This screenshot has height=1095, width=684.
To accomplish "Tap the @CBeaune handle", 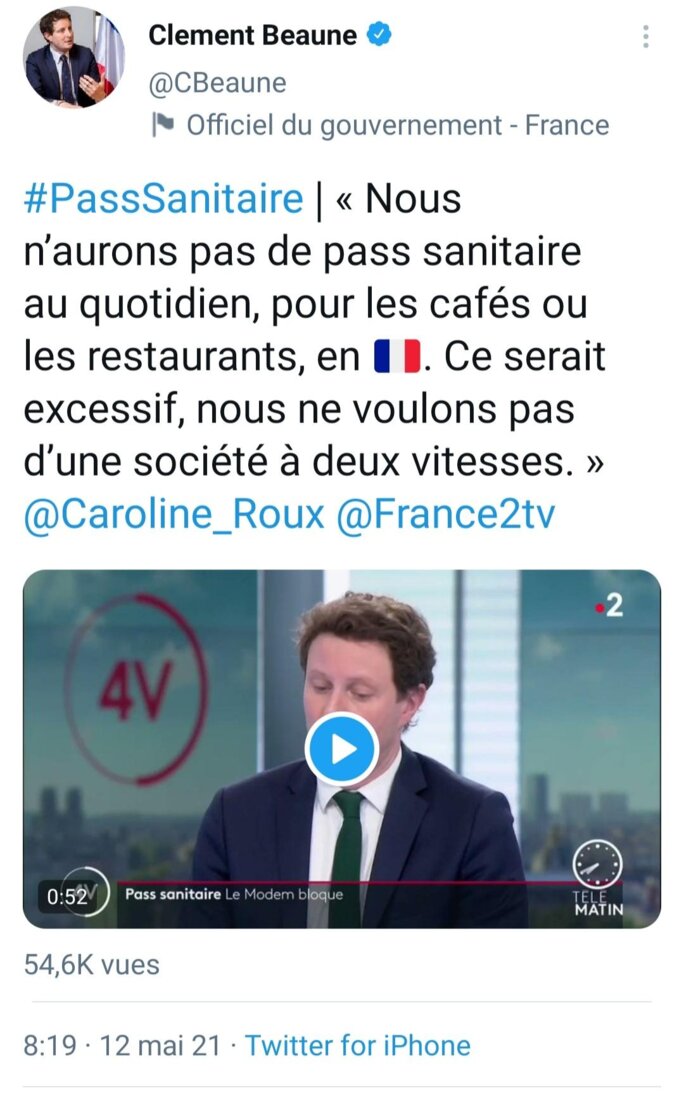I will pyautogui.click(x=217, y=83).
